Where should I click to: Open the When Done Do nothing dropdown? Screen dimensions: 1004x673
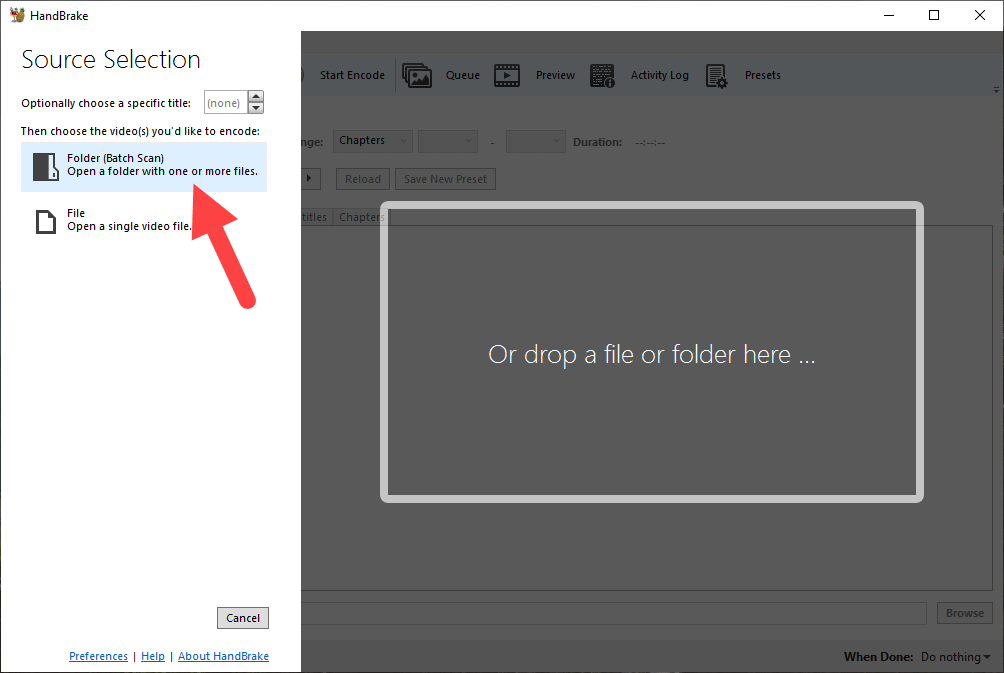[955, 657]
